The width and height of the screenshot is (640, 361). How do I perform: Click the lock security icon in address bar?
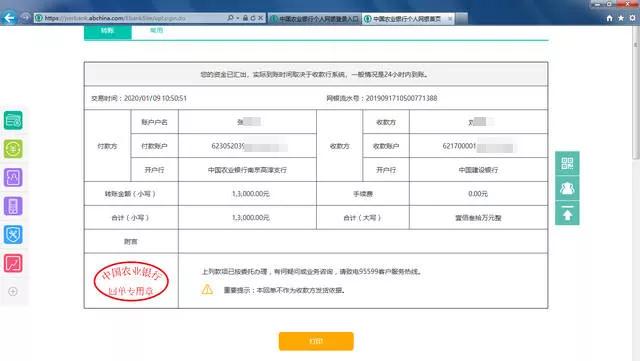[x=245, y=18]
